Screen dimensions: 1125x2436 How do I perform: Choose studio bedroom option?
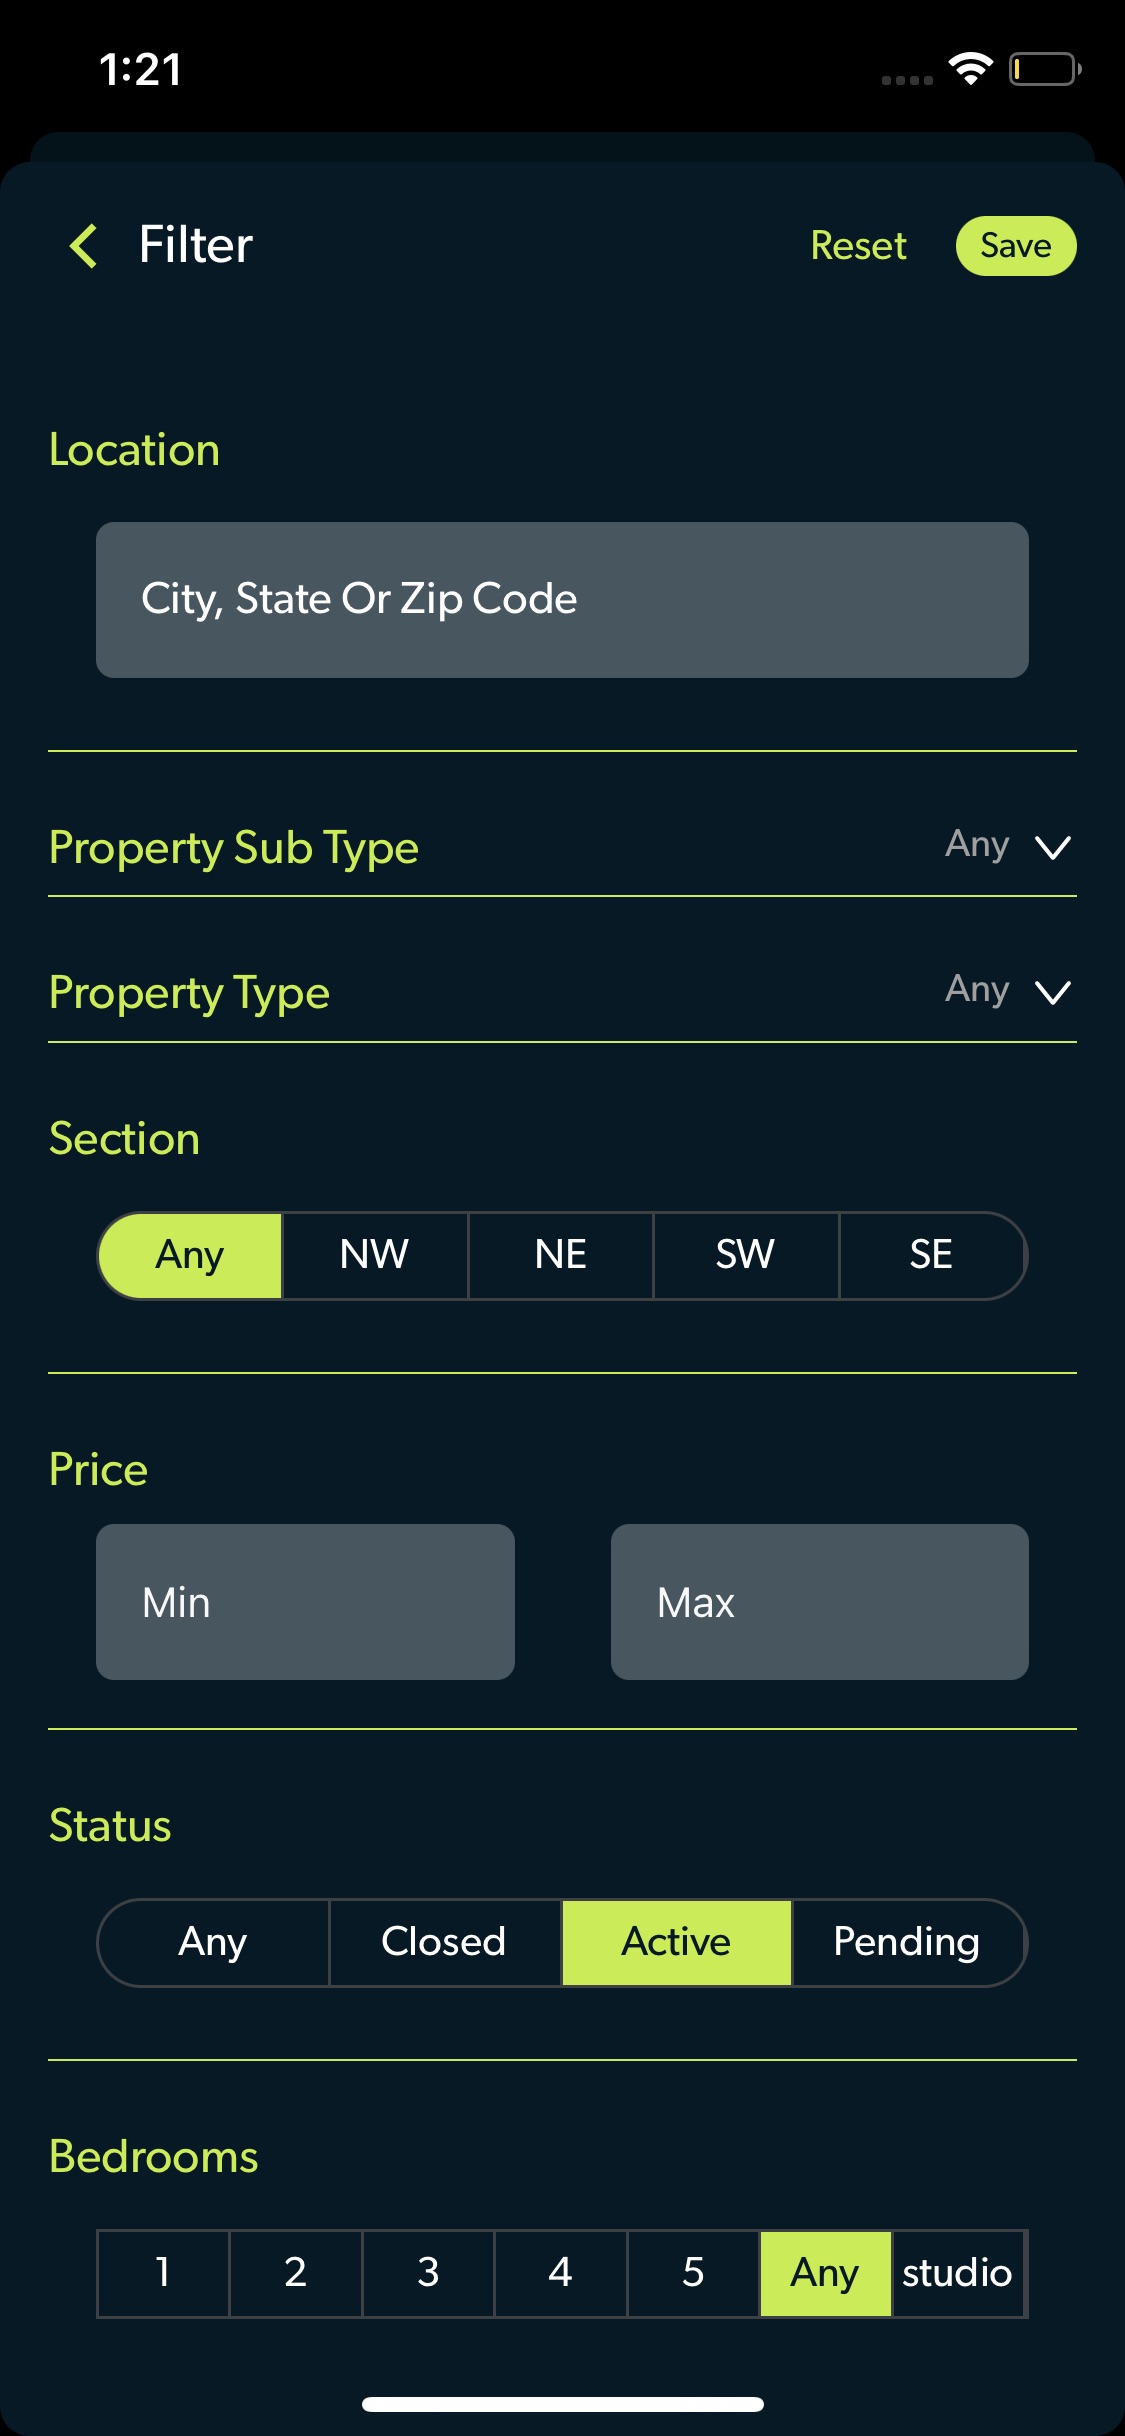pos(958,2273)
